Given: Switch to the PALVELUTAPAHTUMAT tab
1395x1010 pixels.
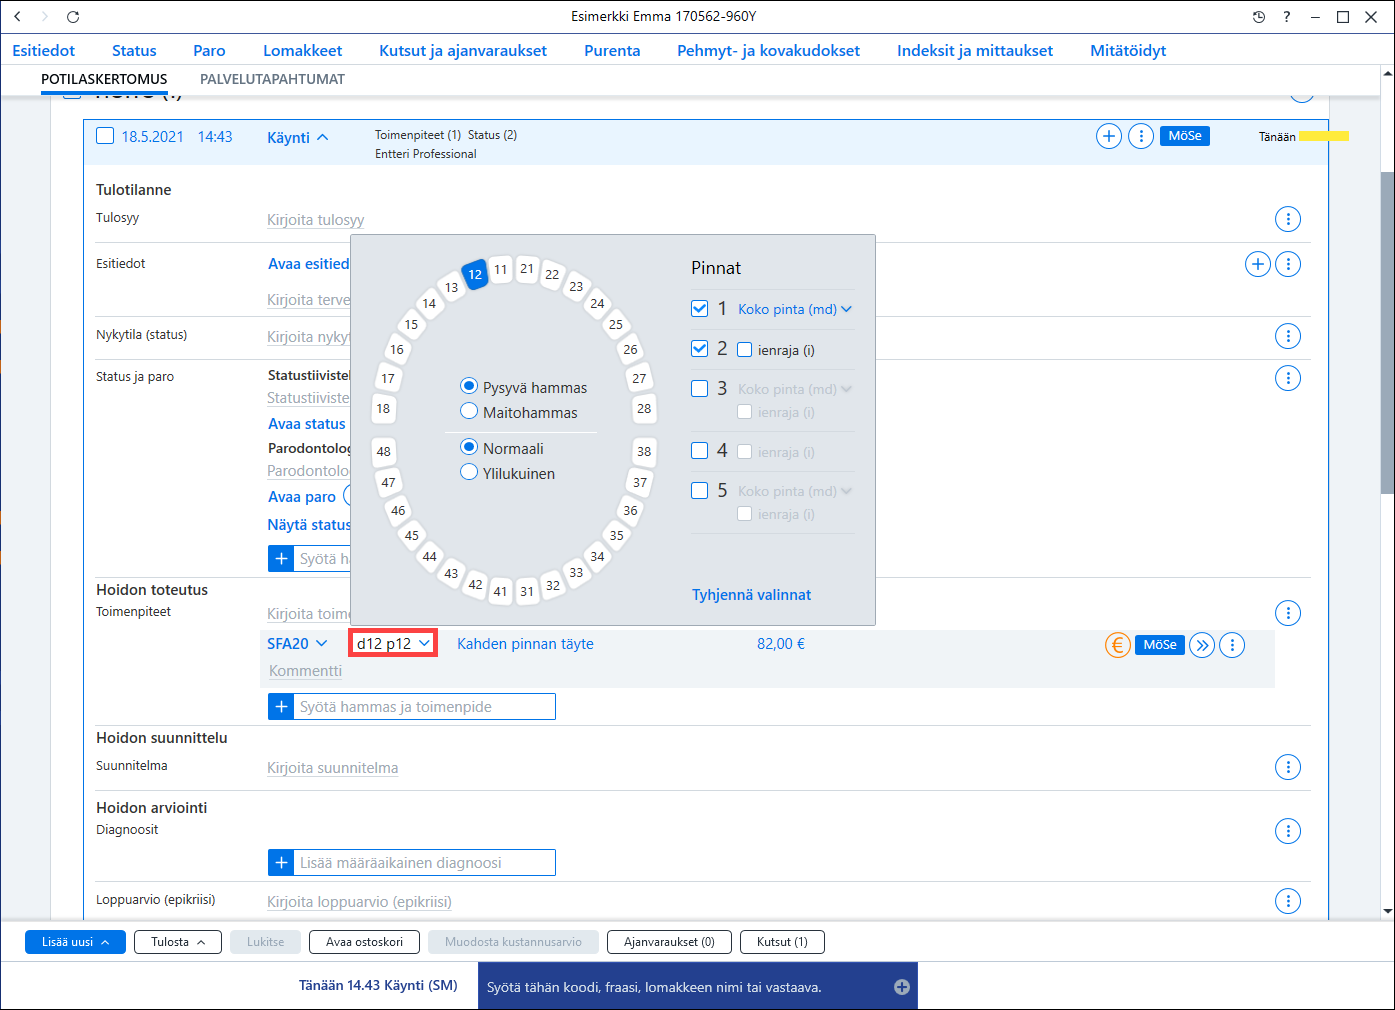Looking at the screenshot, I should [272, 79].
